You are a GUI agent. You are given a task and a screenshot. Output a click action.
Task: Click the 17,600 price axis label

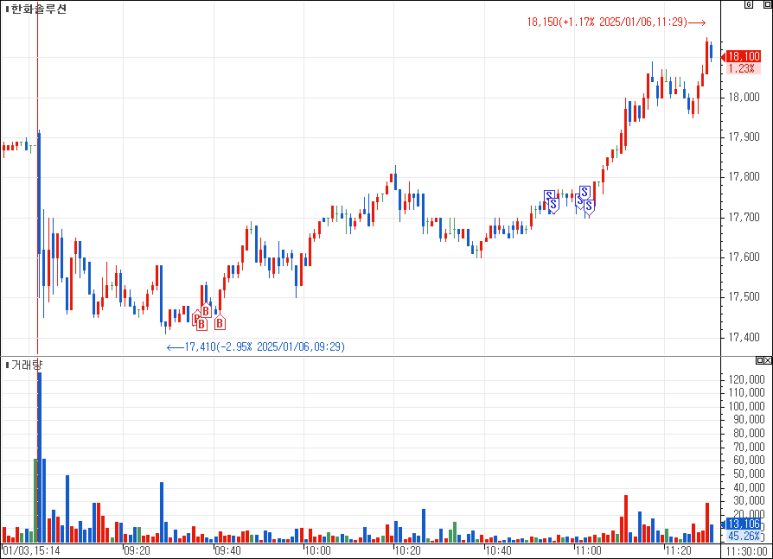click(744, 257)
